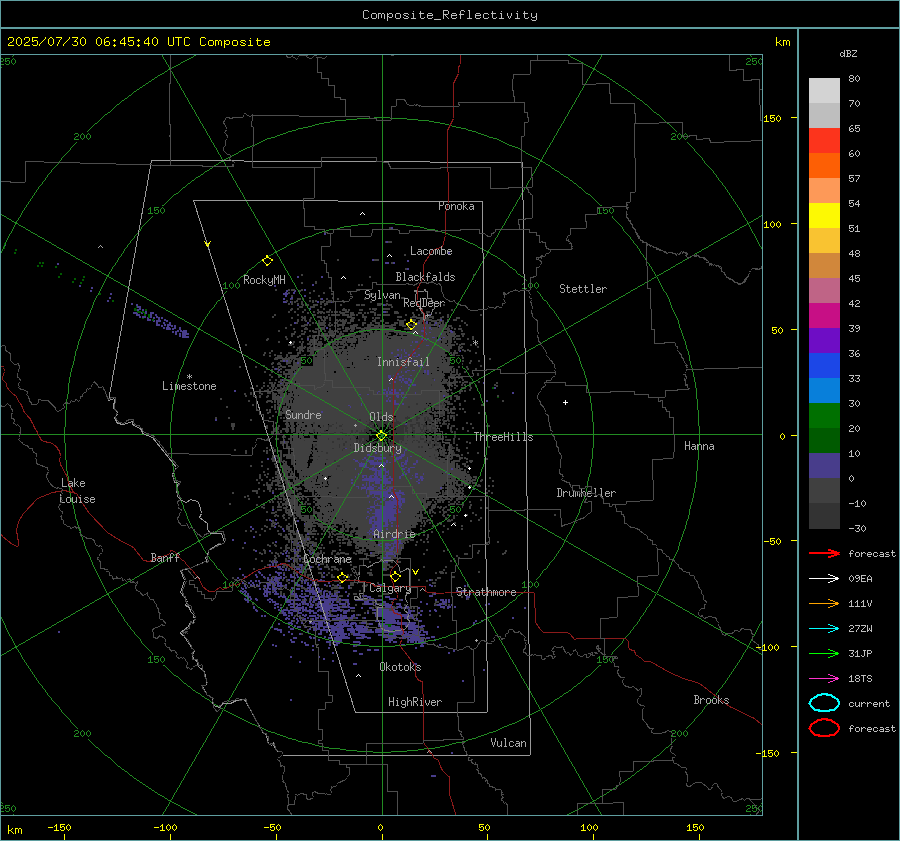Click the 'Limestone' label
Image resolution: width=900 pixels, height=841 pixels.
pyautogui.click(x=189, y=386)
